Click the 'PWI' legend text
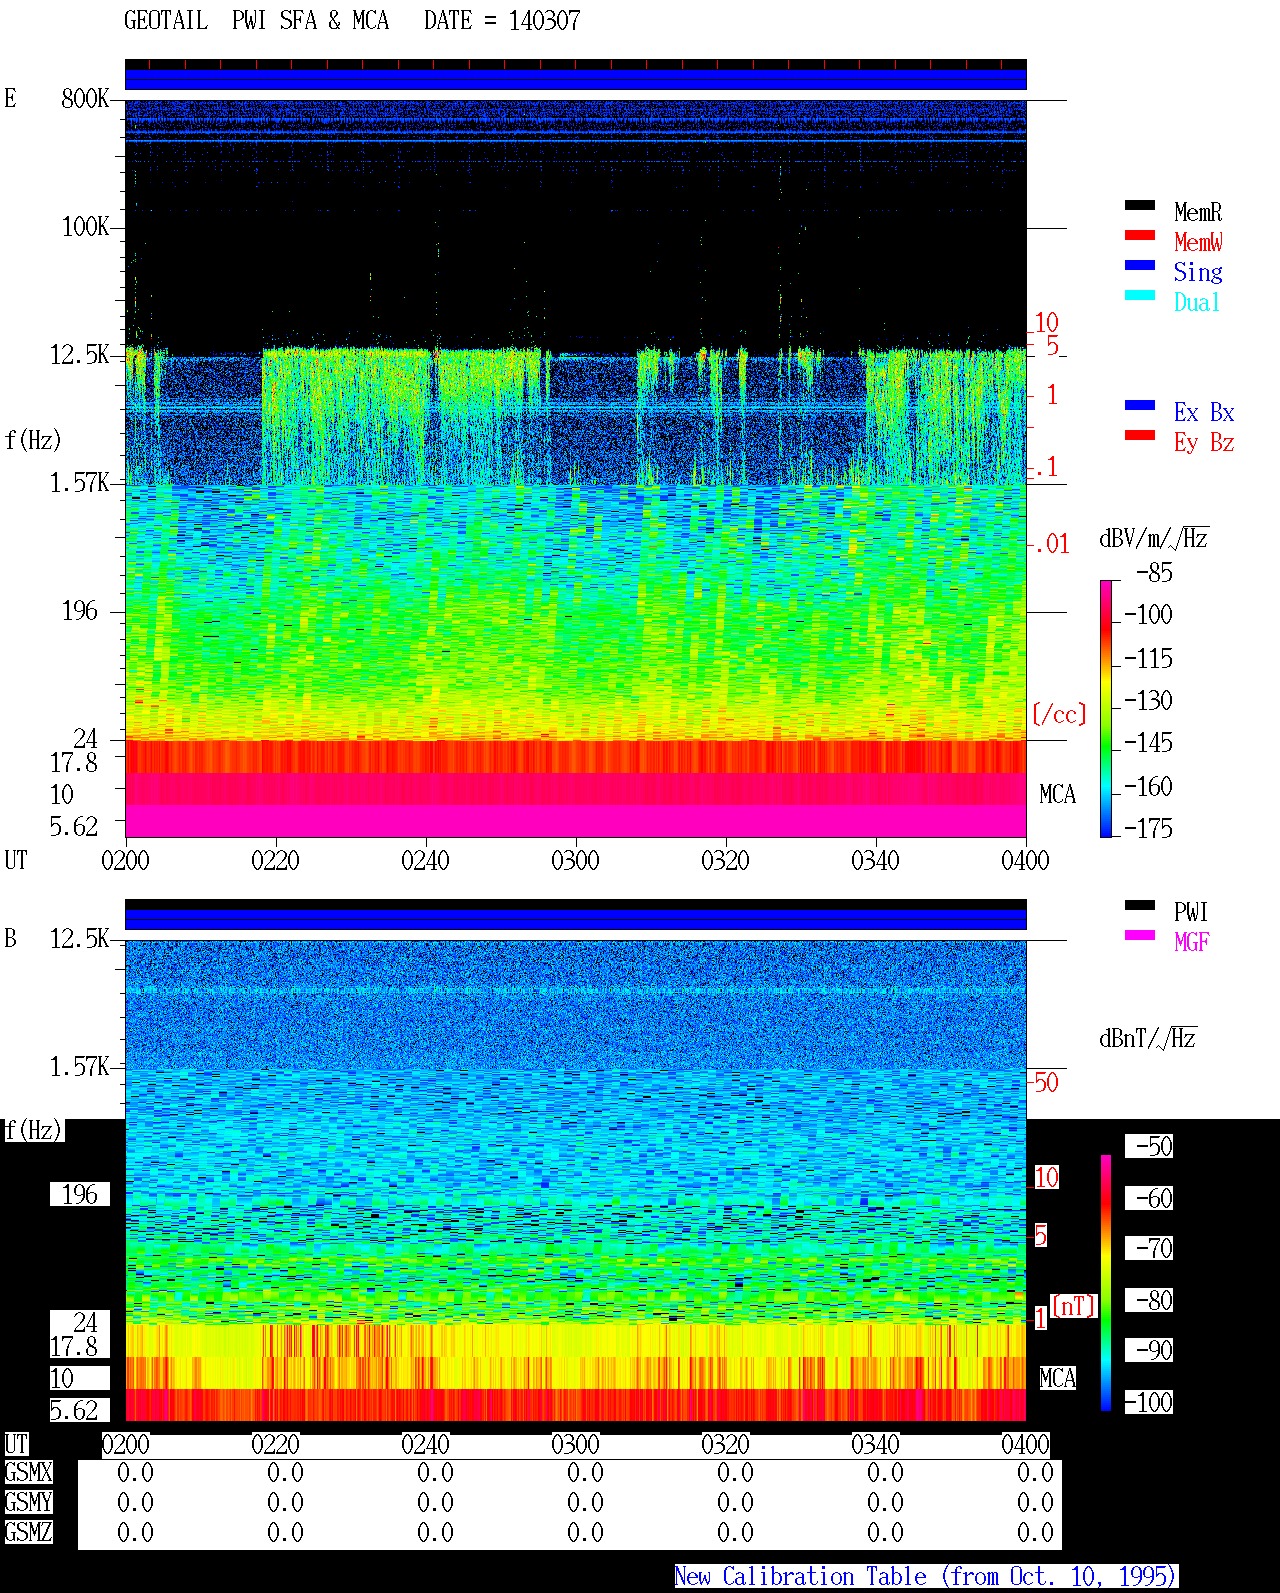Screen dimensions: 1280x1593 tap(1191, 912)
